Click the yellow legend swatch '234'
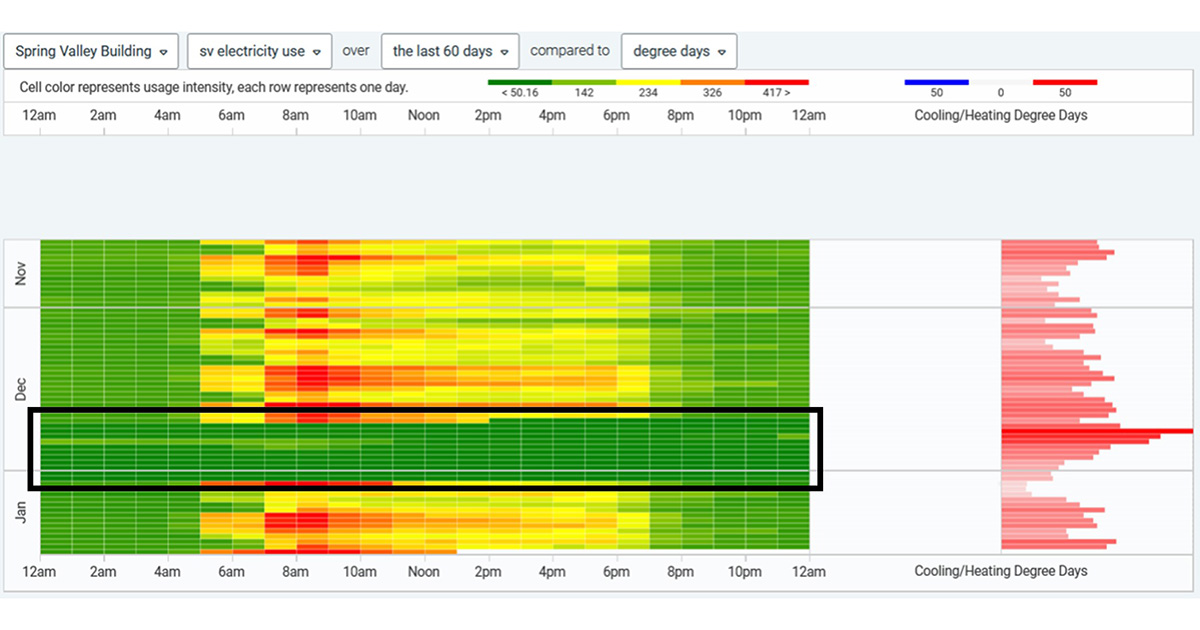This screenshot has width=1200, height=630. pos(649,82)
